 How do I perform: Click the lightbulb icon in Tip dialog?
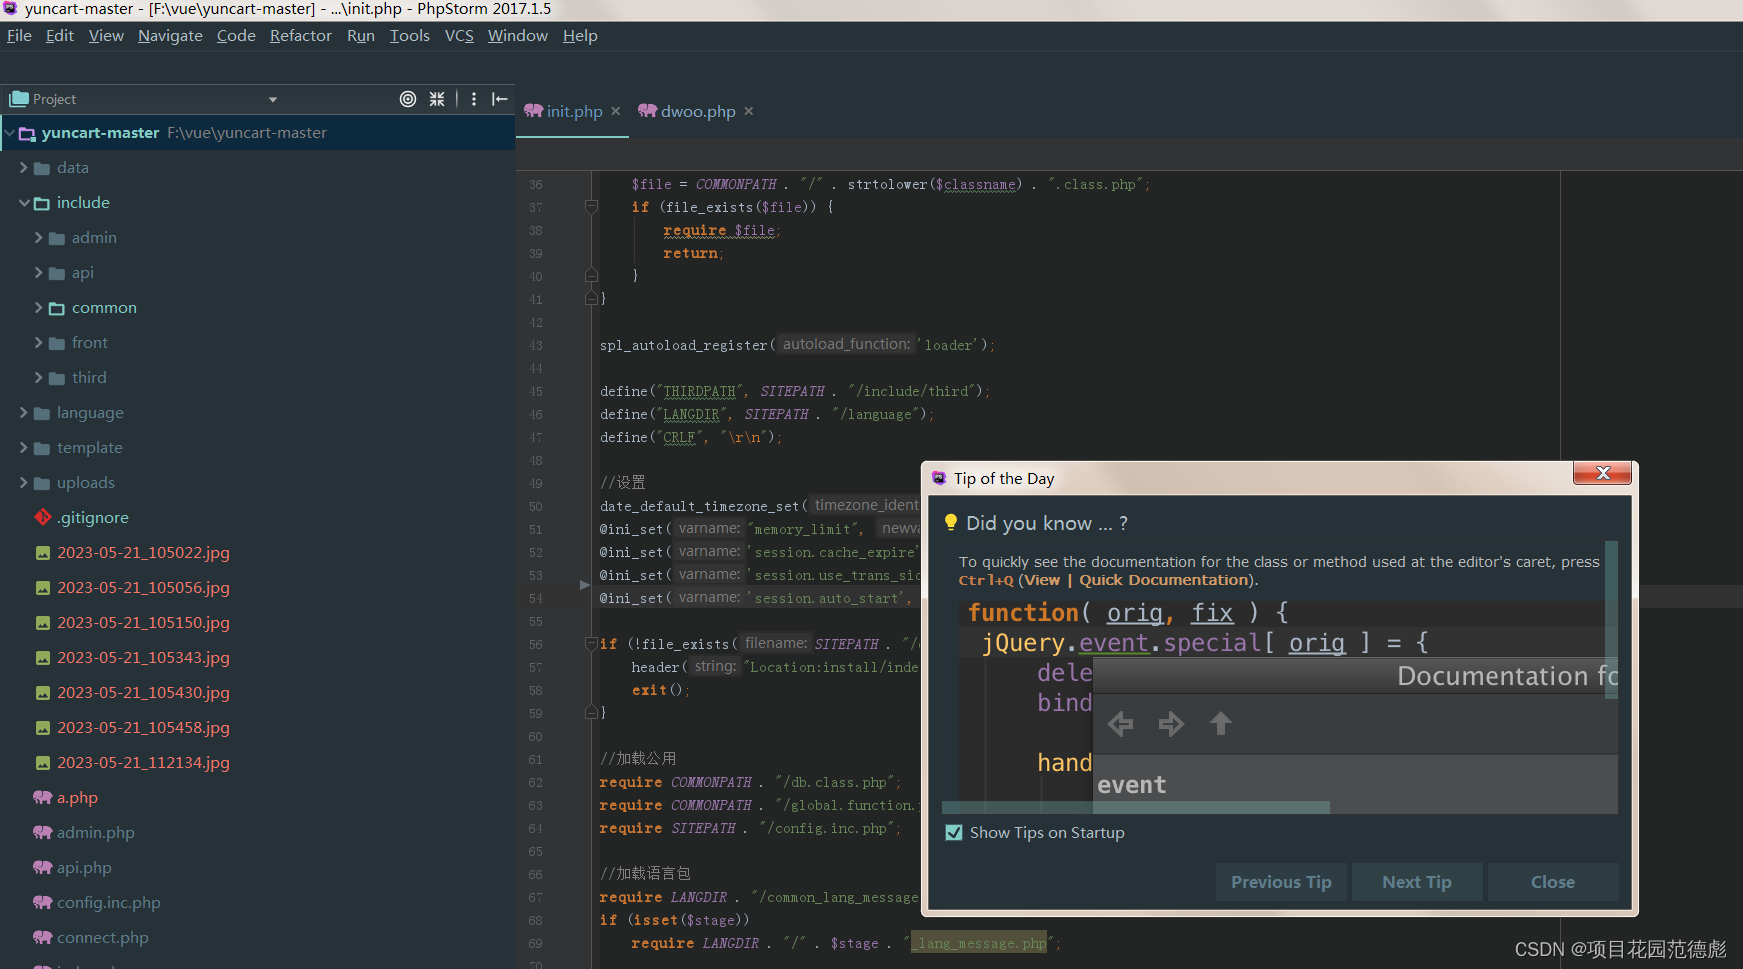[951, 523]
